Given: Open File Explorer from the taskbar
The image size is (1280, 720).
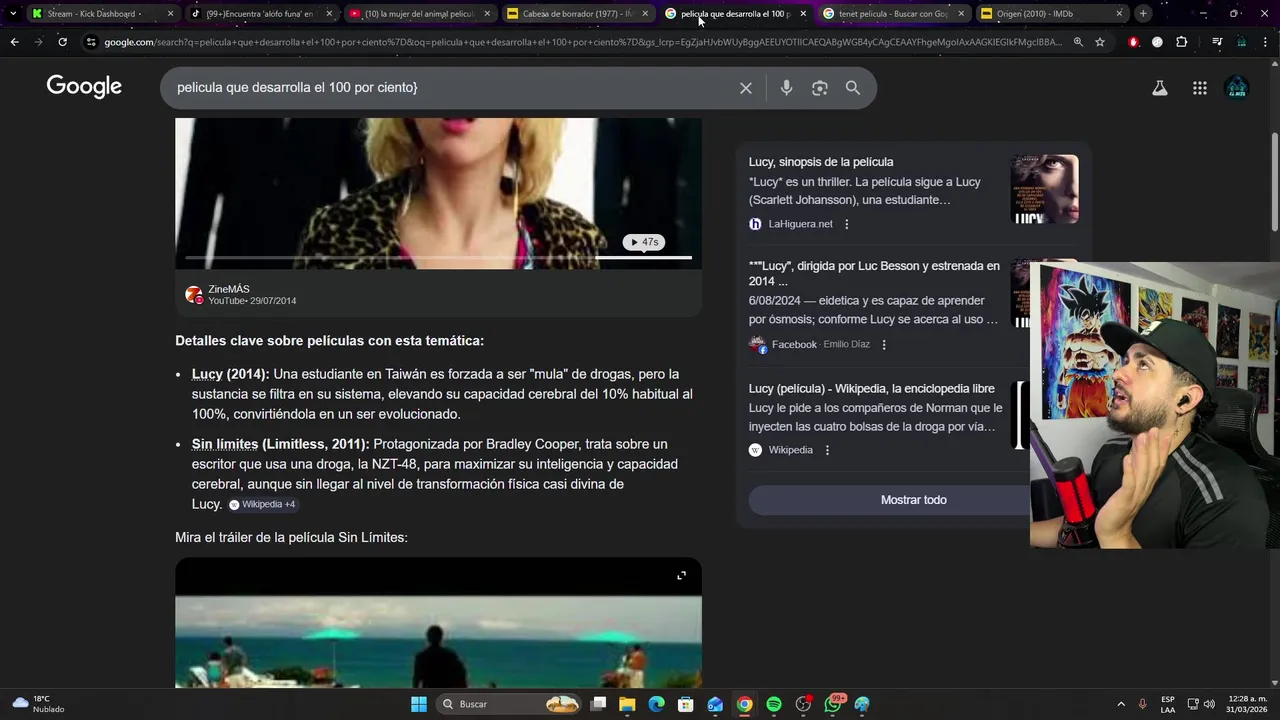Looking at the screenshot, I should 627,704.
